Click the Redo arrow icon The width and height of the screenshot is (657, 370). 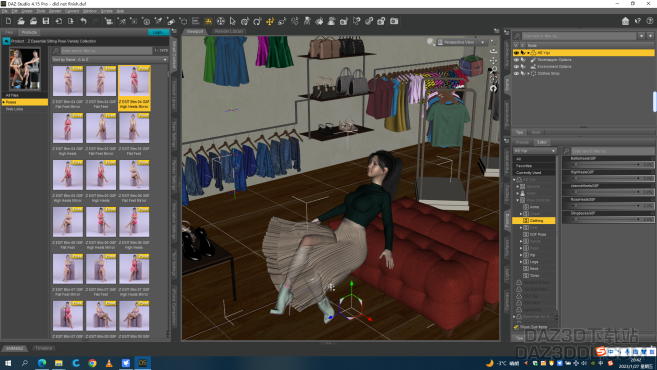click(96, 21)
